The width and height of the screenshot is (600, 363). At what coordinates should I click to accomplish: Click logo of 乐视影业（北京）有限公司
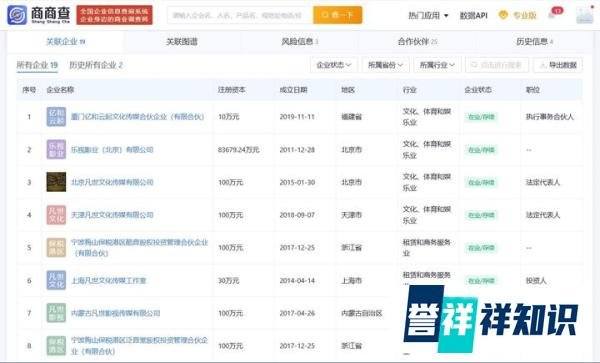pyautogui.click(x=56, y=149)
